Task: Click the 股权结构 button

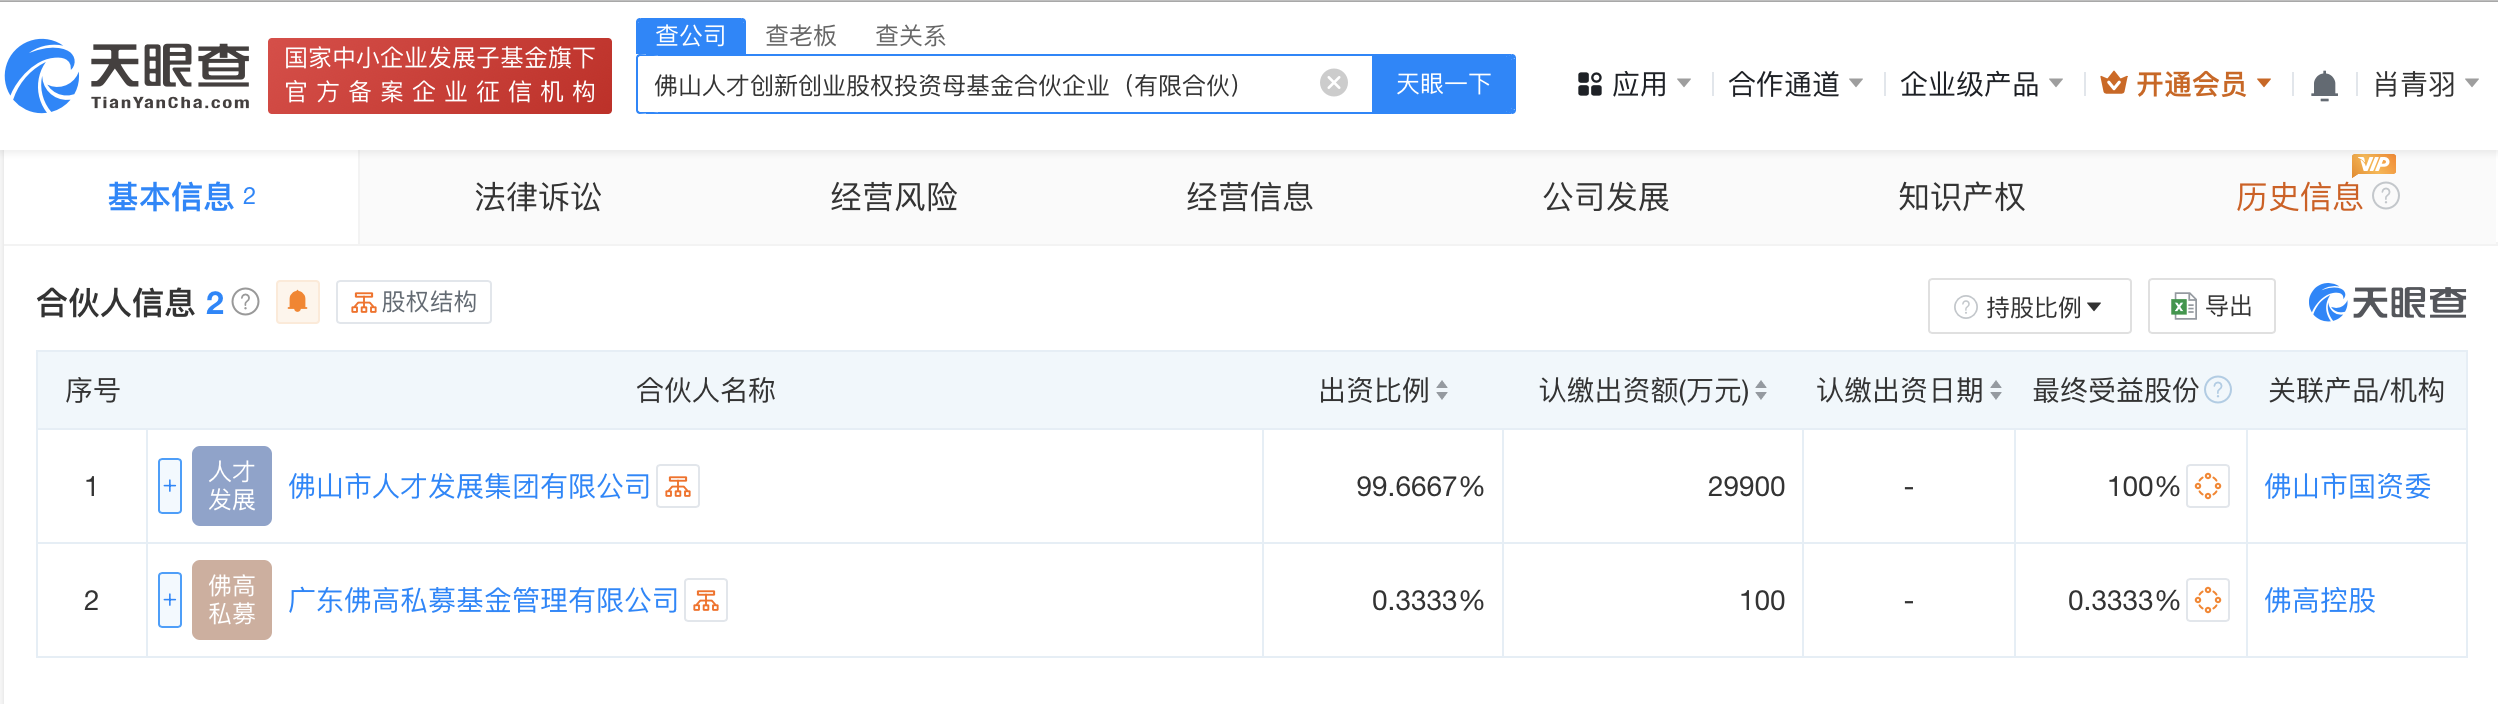Action: coord(414,302)
